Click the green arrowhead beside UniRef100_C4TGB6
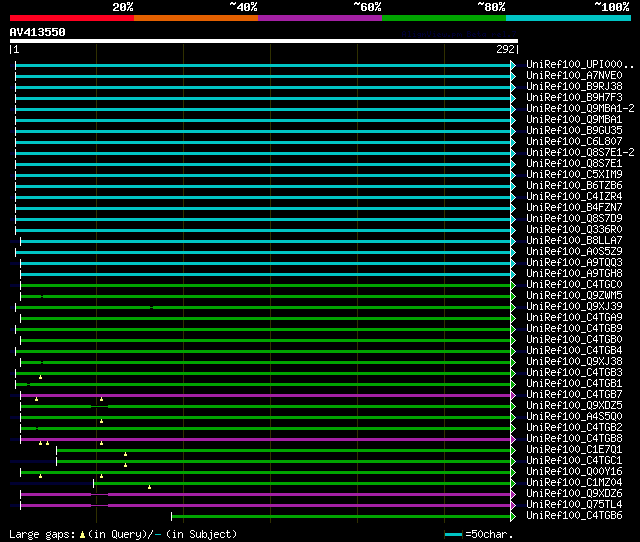The image size is (640, 542). [513, 516]
